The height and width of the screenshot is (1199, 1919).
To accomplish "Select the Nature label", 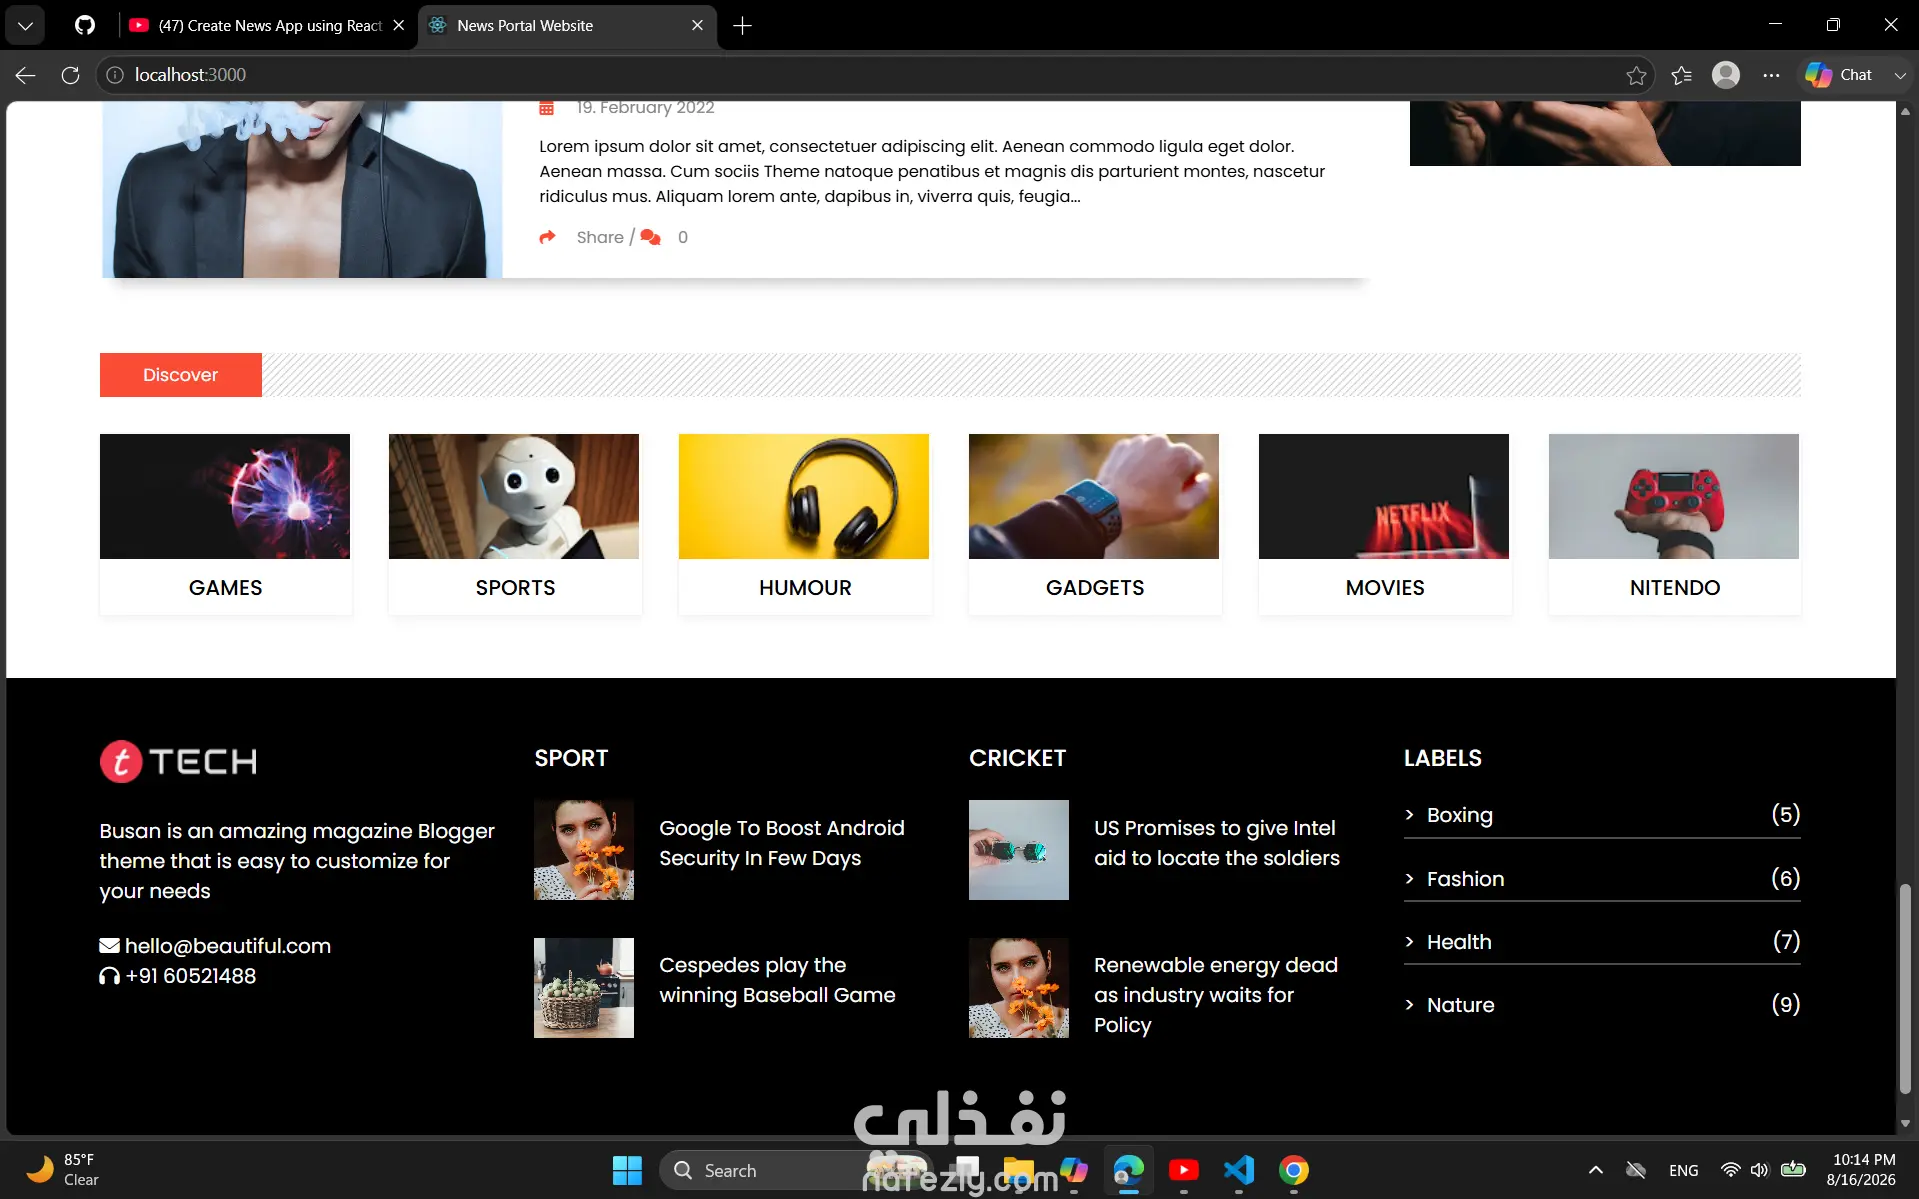I will pos(1461,1005).
